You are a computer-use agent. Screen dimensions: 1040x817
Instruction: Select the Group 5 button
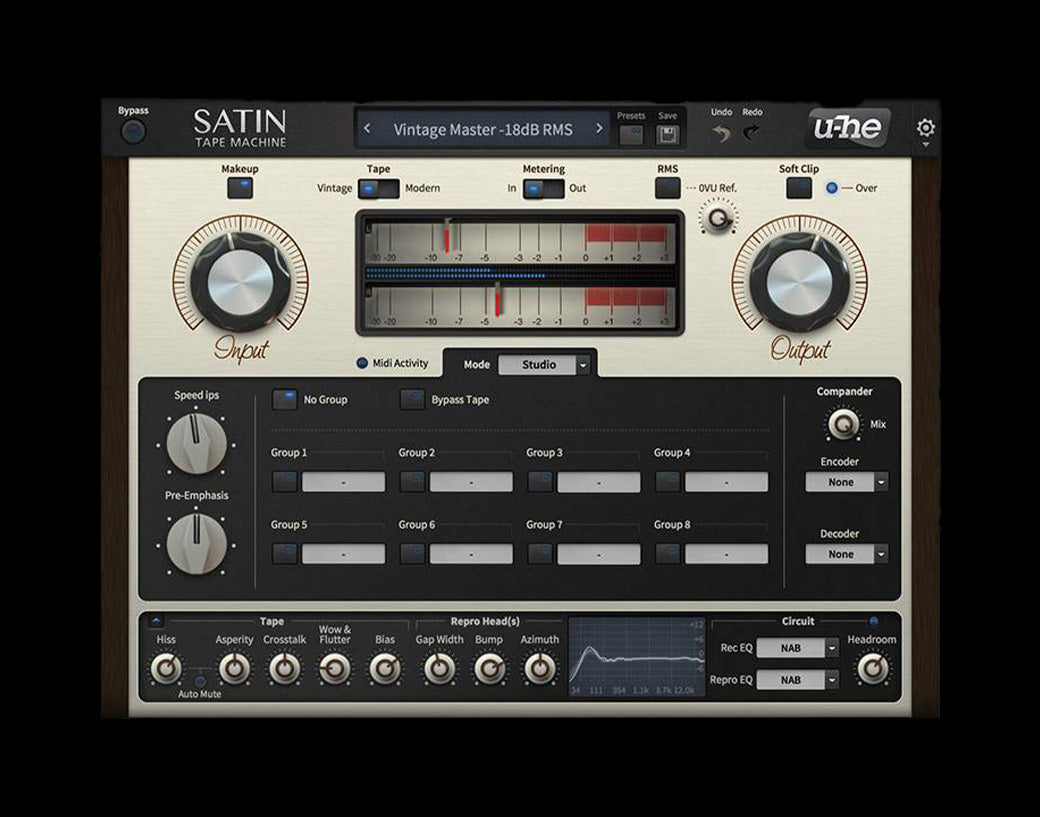tap(285, 554)
